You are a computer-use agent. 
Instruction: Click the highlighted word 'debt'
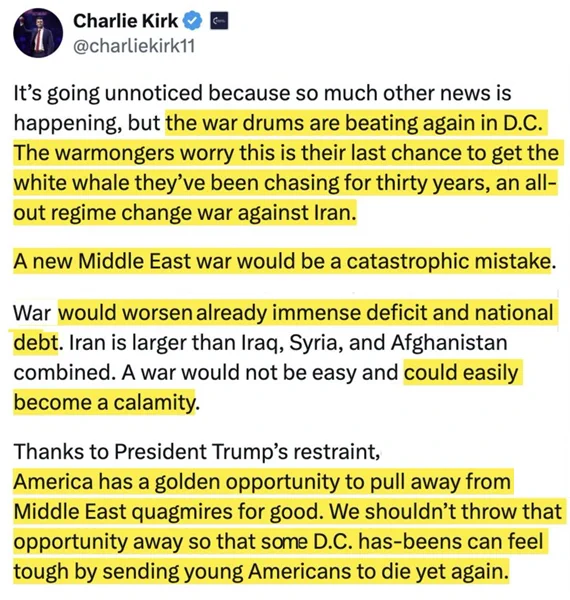(x=36, y=342)
